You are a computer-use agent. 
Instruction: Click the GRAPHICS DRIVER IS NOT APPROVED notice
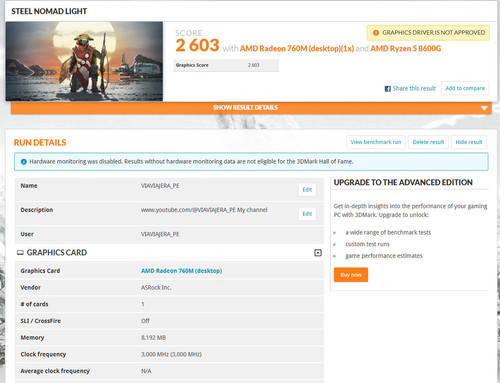(428, 33)
